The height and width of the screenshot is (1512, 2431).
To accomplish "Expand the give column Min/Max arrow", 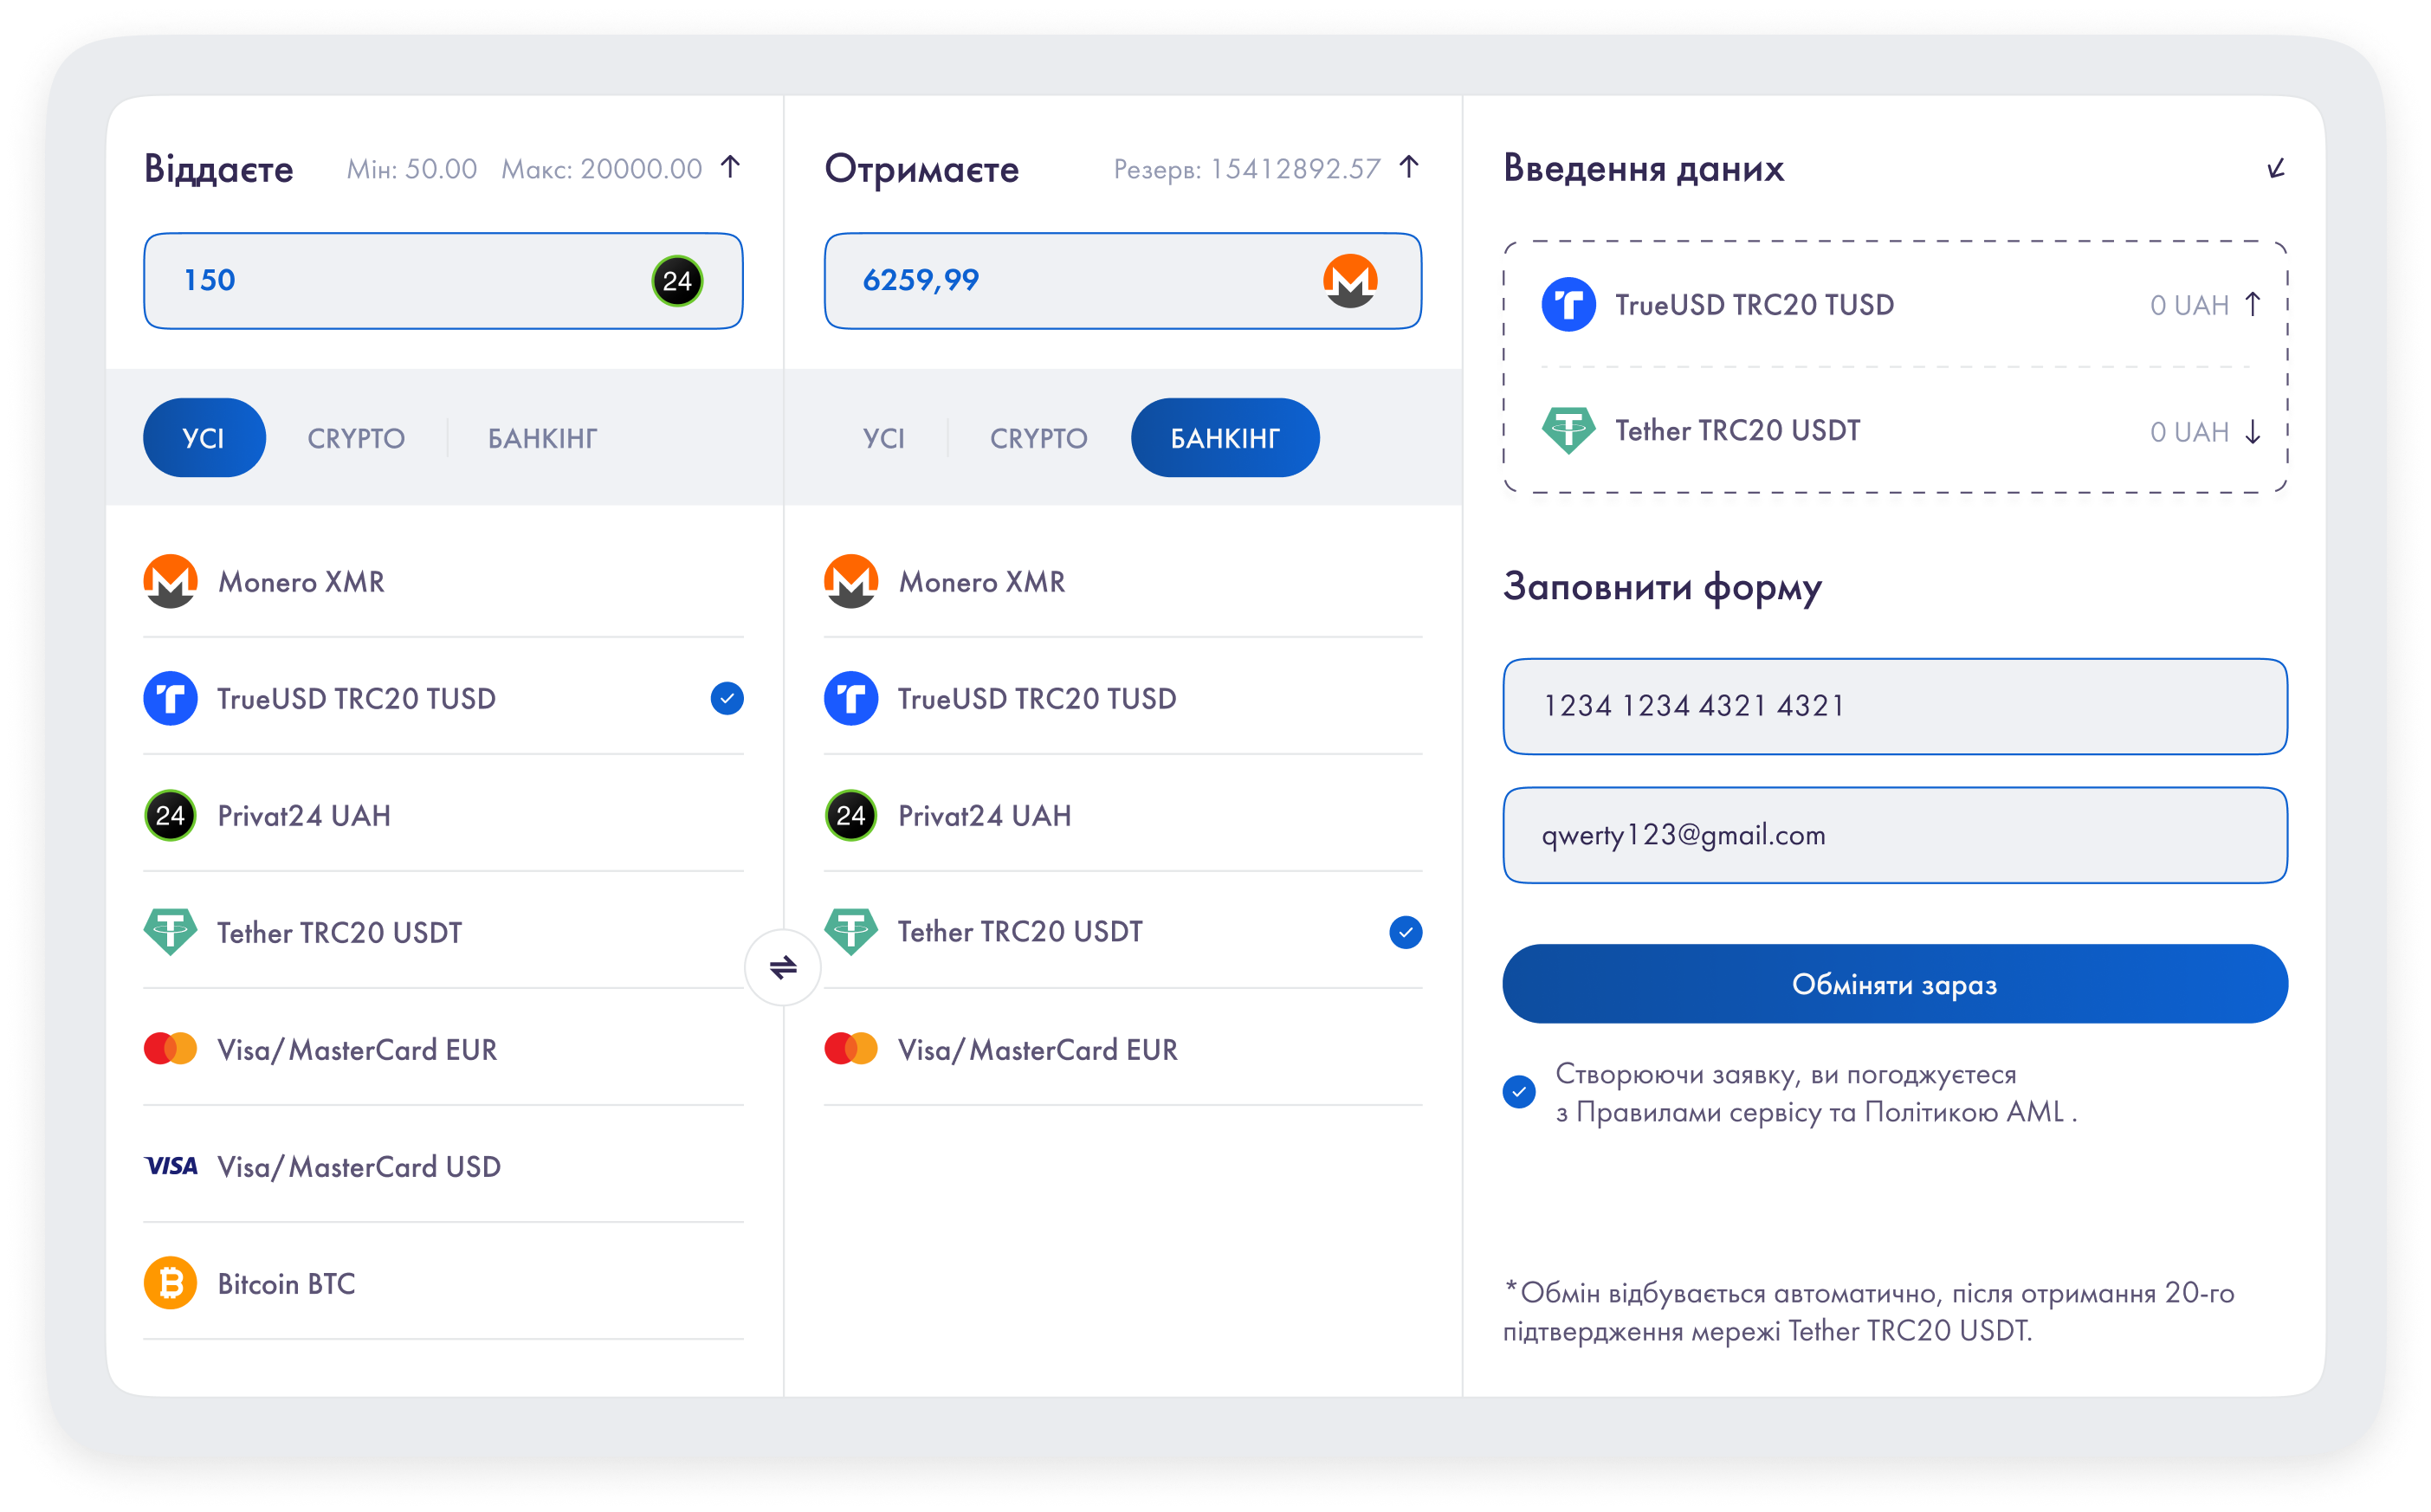I will coord(731,167).
